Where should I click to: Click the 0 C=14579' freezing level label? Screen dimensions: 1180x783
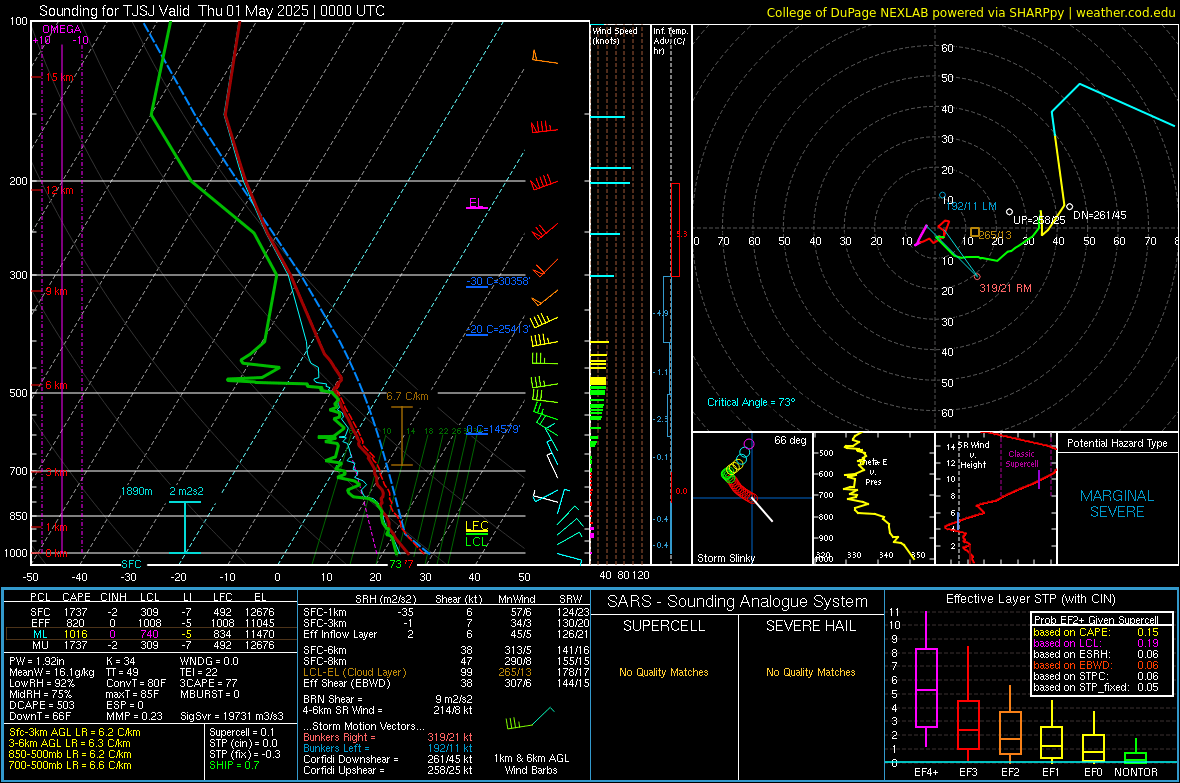click(493, 429)
